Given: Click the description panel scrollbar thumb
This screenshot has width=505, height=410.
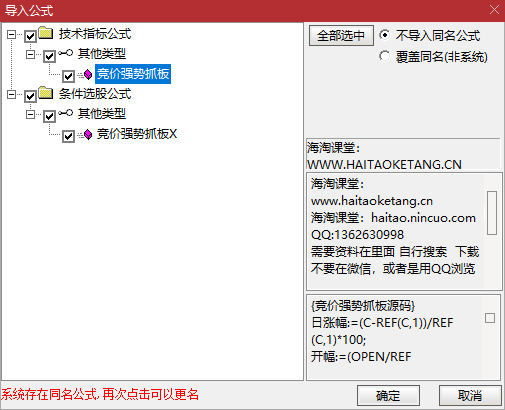Looking at the screenshot, I should click(x=492, y=213).
